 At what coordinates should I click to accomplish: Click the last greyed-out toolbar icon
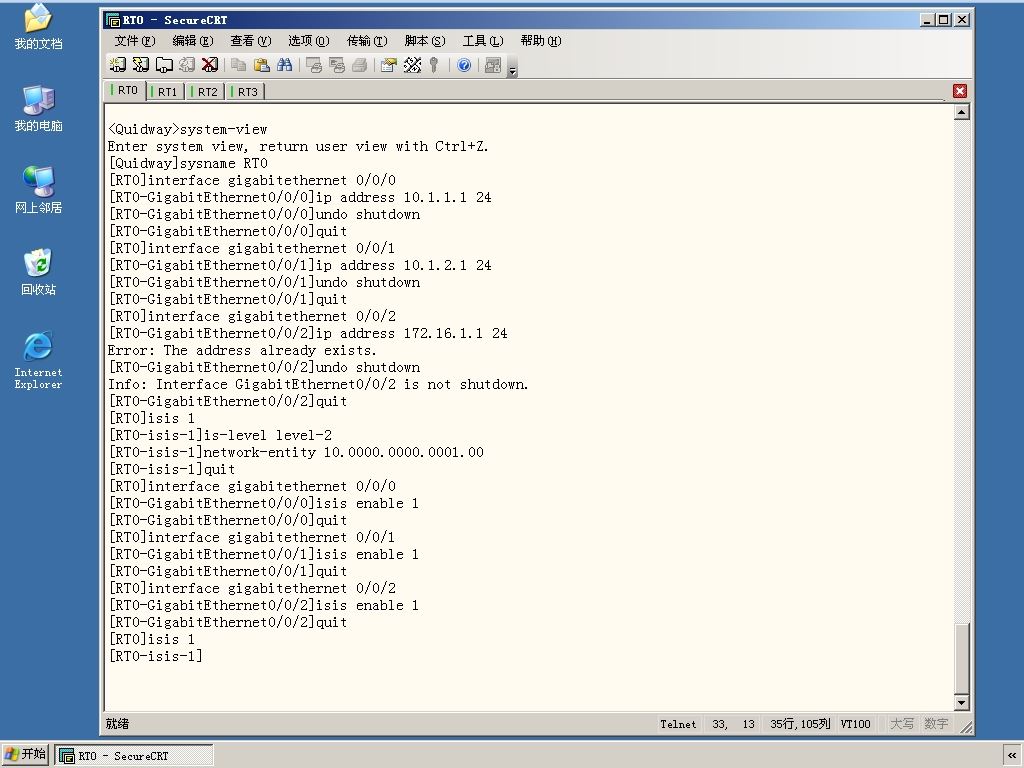493,65
